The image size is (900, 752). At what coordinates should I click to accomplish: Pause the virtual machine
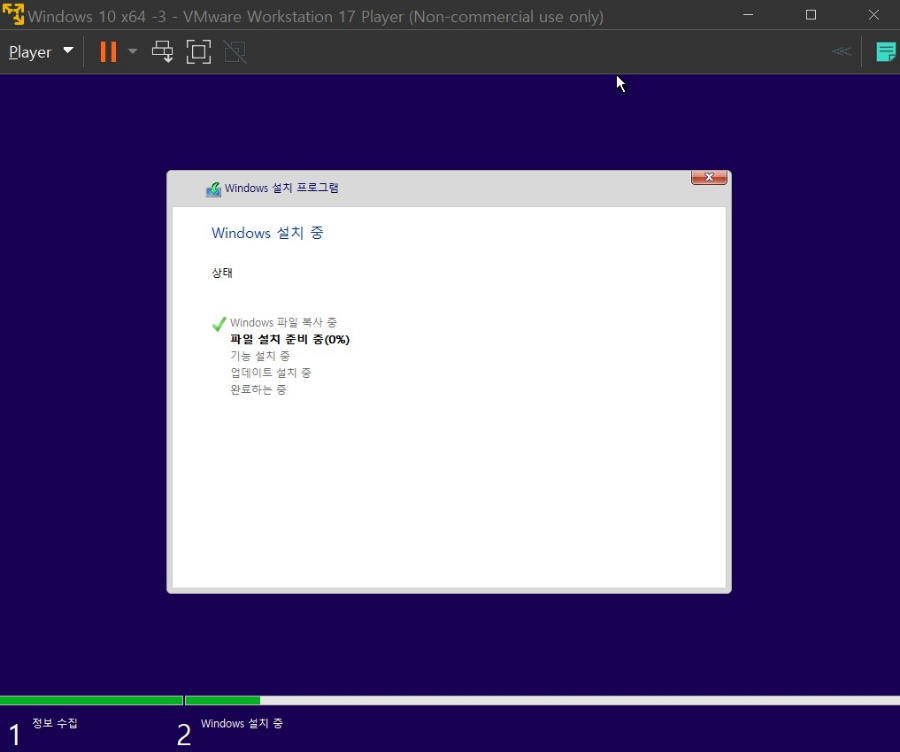[108, 52]
